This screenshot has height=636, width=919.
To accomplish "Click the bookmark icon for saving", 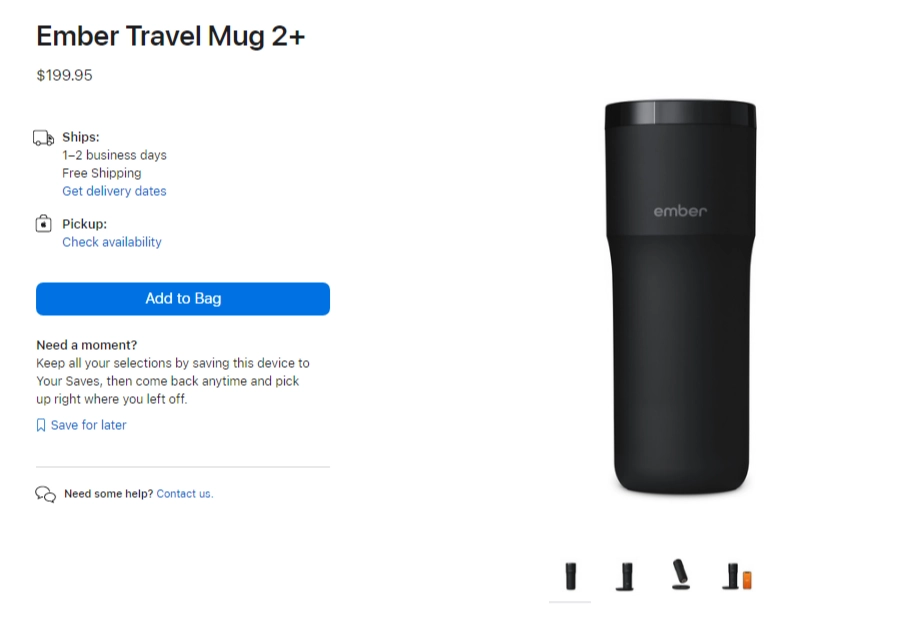I will [41, 425].
